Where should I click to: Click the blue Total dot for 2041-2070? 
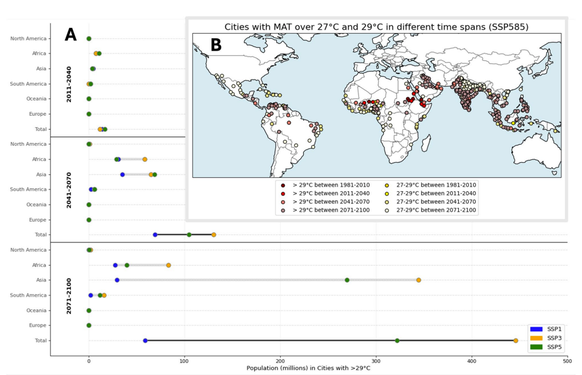click(x=155, y=235)
